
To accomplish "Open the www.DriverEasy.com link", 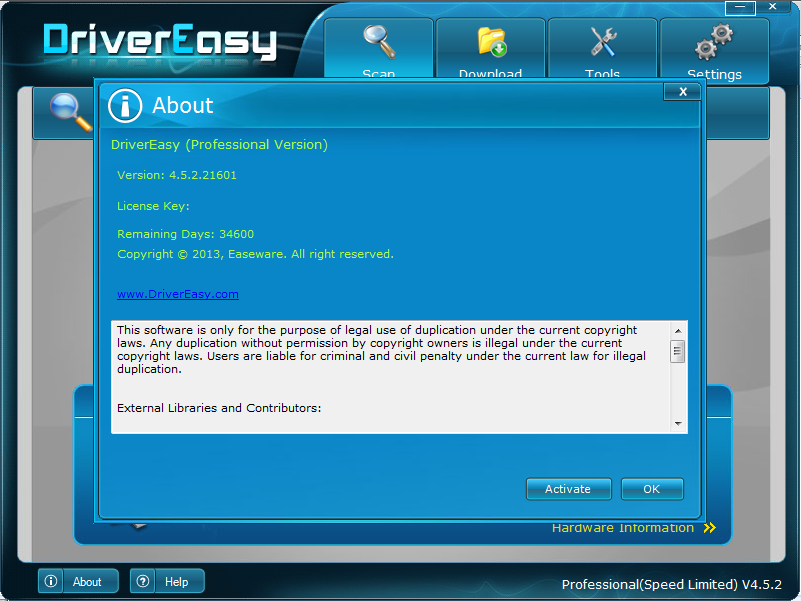I will point(178,294).
